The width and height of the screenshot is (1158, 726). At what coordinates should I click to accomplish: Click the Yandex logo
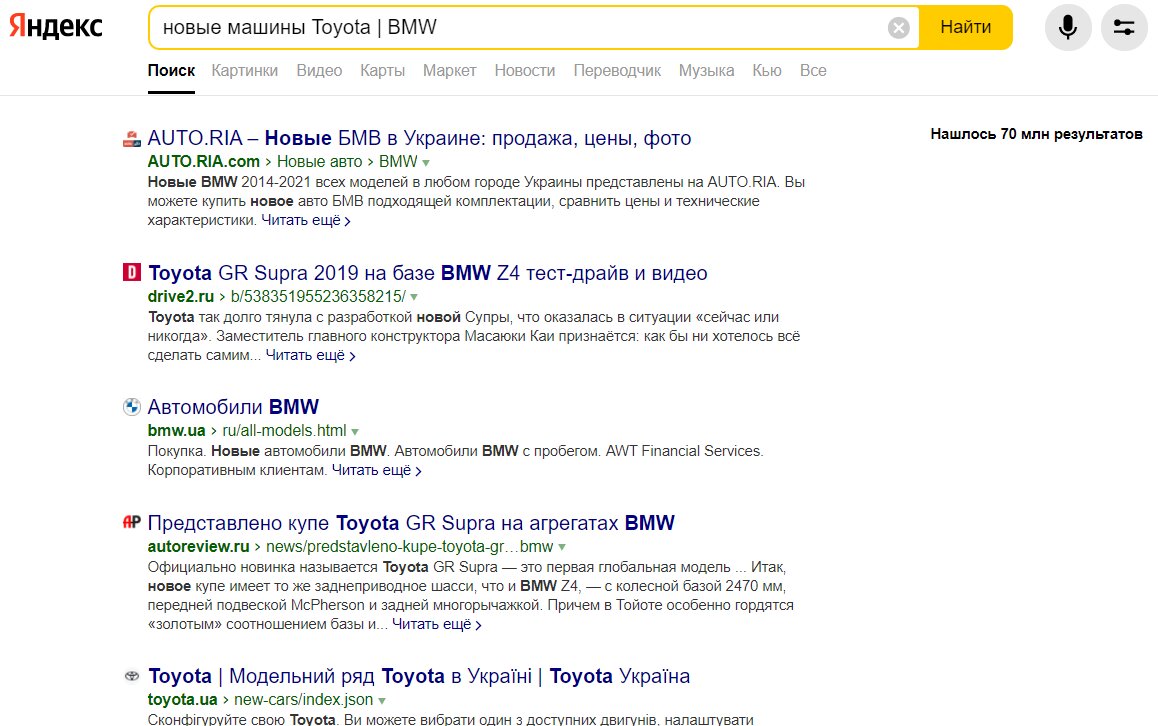click(x=55, y=27)
